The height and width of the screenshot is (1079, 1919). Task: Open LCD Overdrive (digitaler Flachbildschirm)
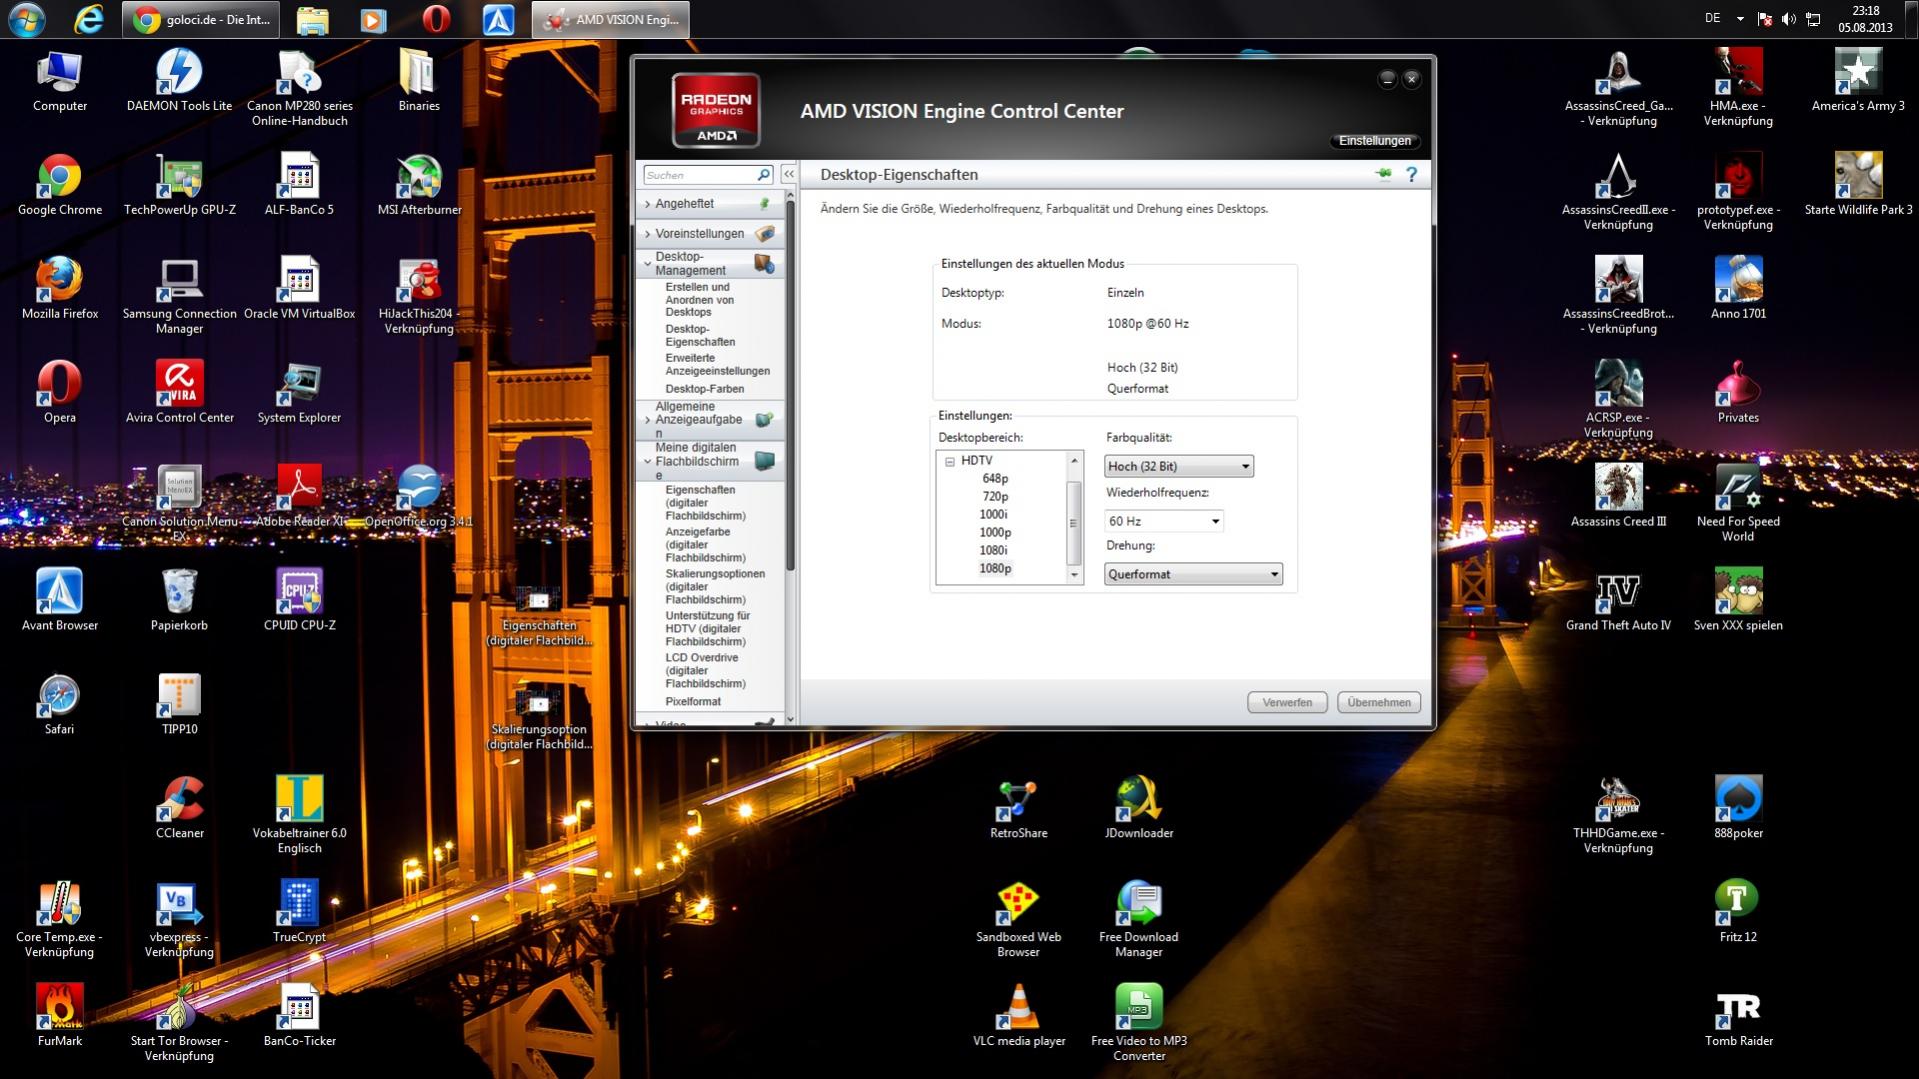pyautogui.click(x=705, y=671)
